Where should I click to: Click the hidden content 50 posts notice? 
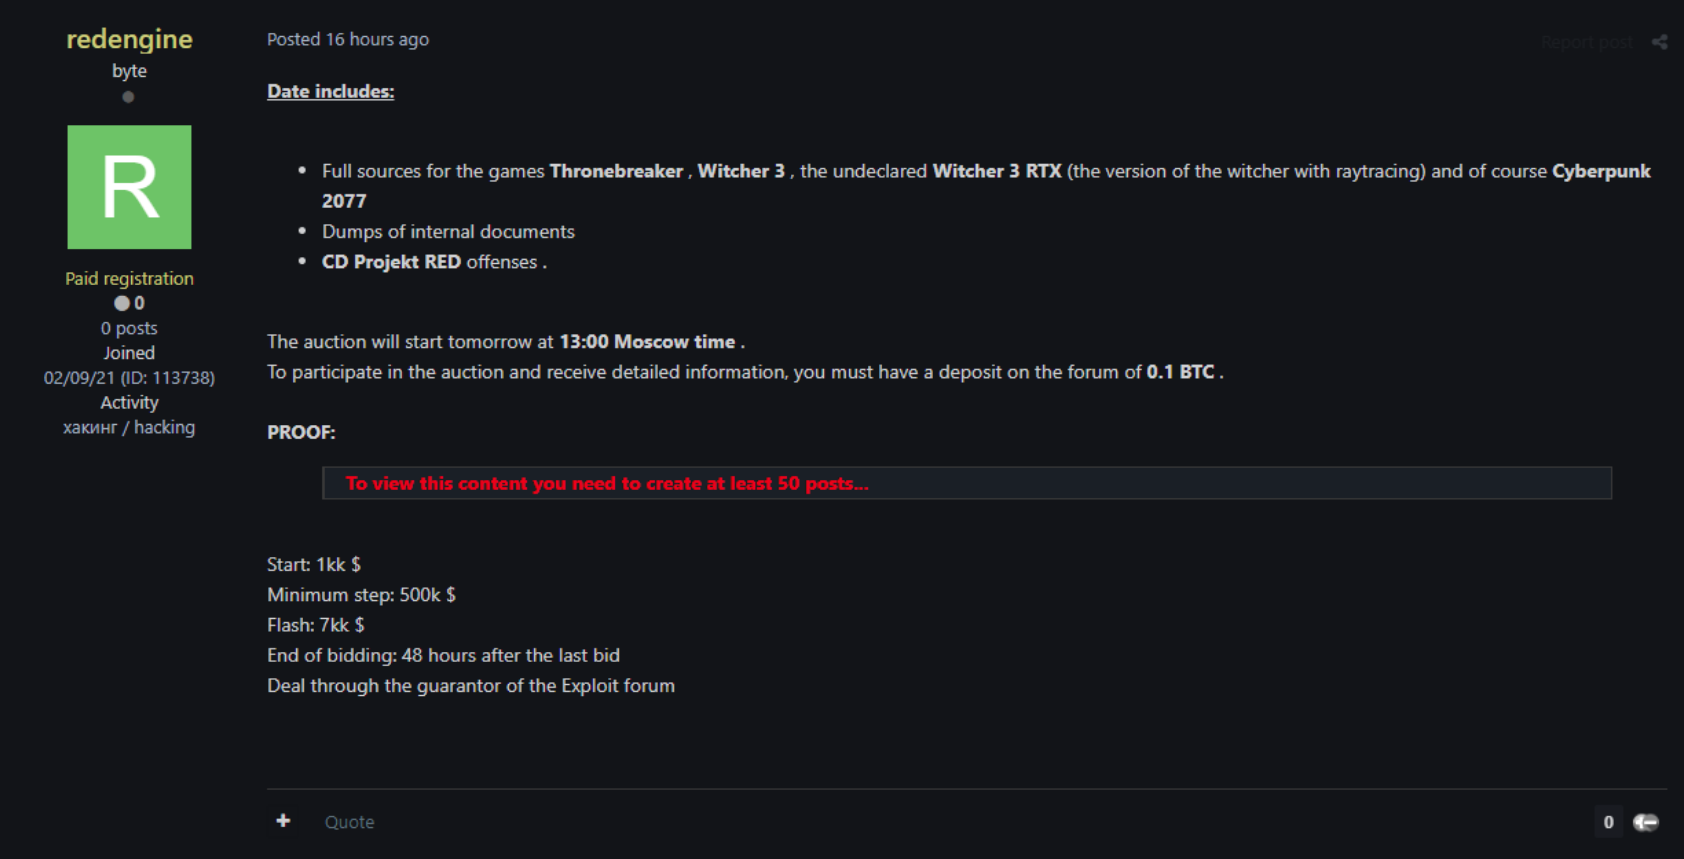(606, 483)
